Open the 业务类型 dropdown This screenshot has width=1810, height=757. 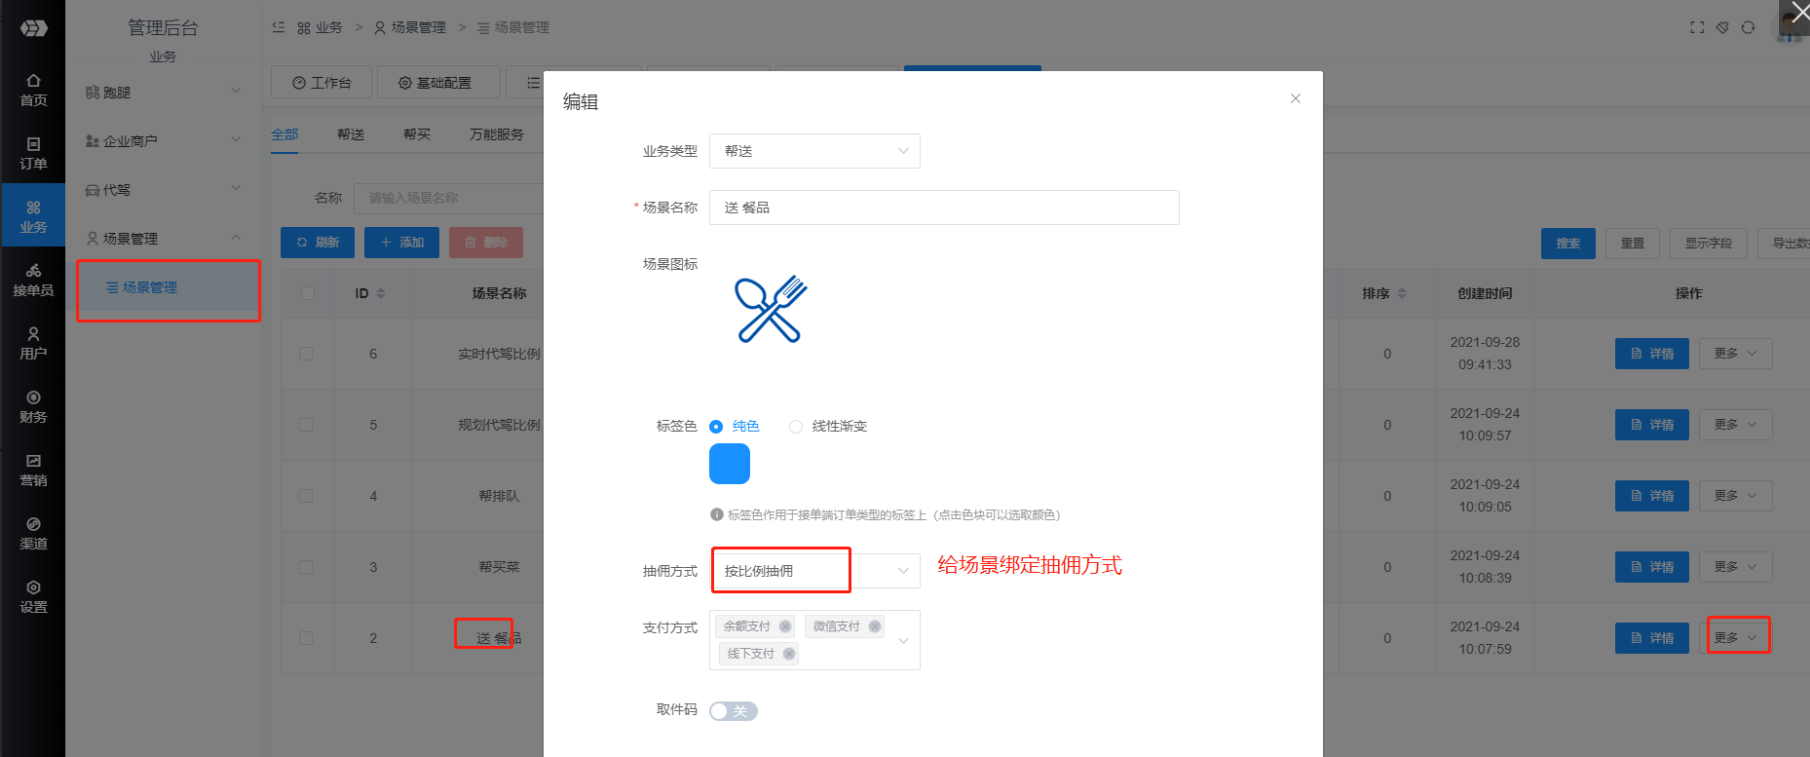point(814,151)
